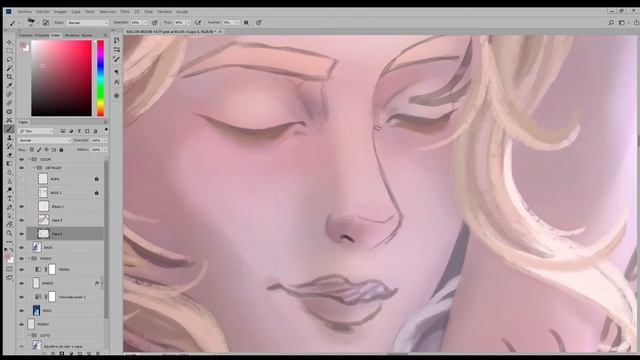Close the SAILOR MOON document tab
The width and height of the screenshot is (640, 360).
tap(220, 31)
